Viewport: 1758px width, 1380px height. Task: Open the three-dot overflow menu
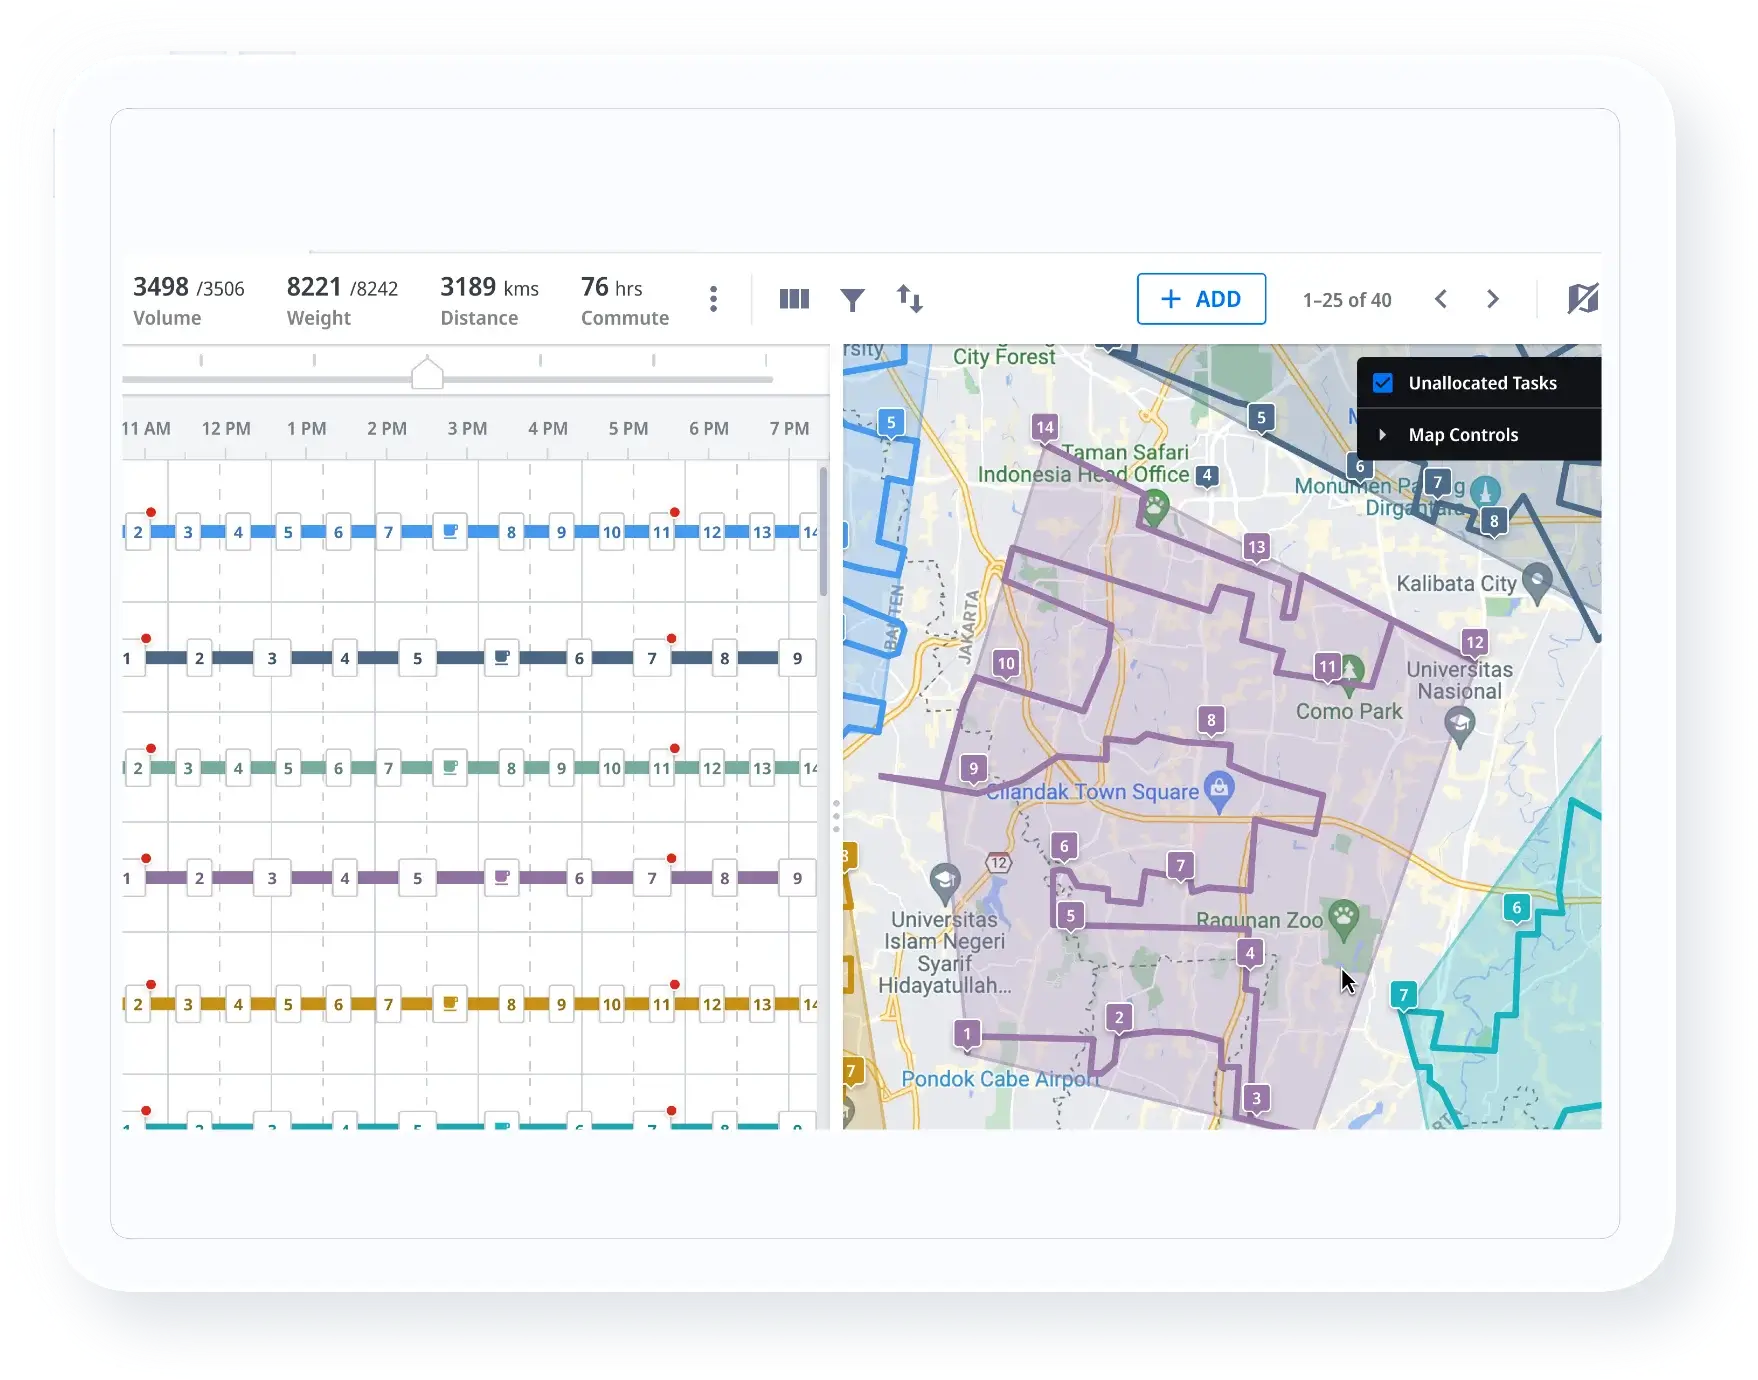click(713, 299)
